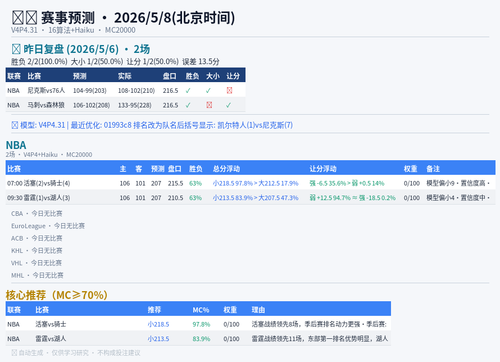500x362 pixels.
Task: Select the footer 仅供学习研究 · 不构成投注建议
Action: [96, 353]
